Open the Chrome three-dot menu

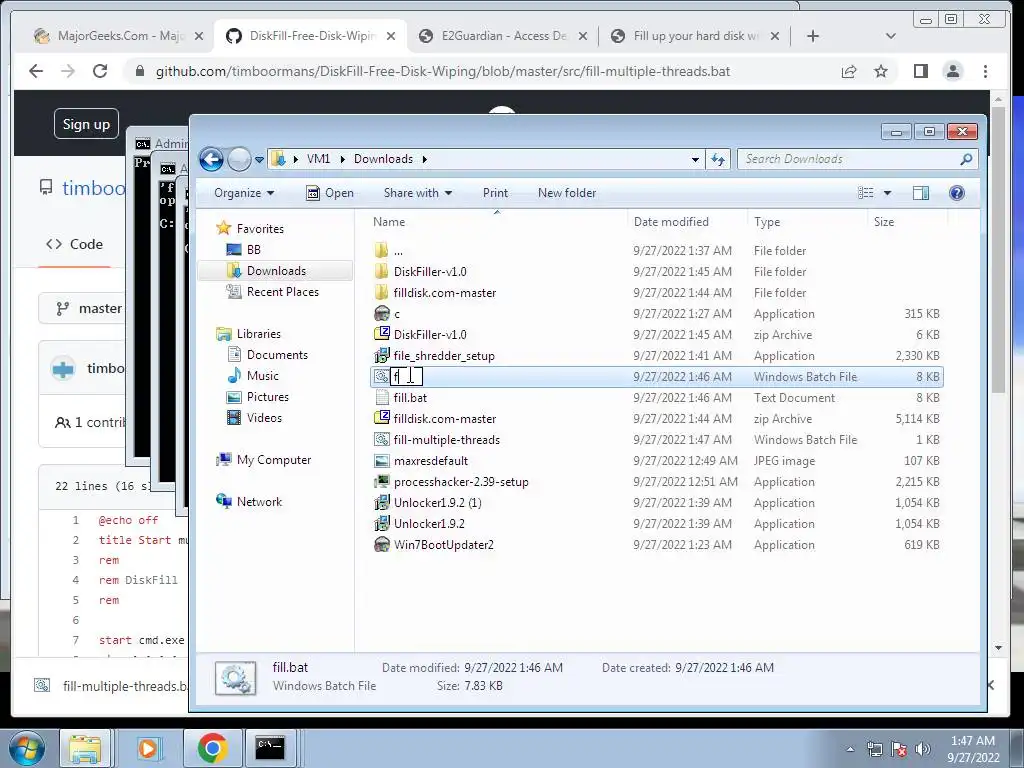click(x=985, y=71)
